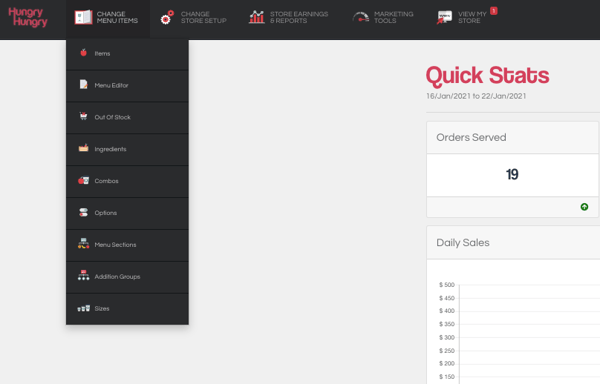Open the Marketing Tools menu
600x384 pixels.
[383, 18]
